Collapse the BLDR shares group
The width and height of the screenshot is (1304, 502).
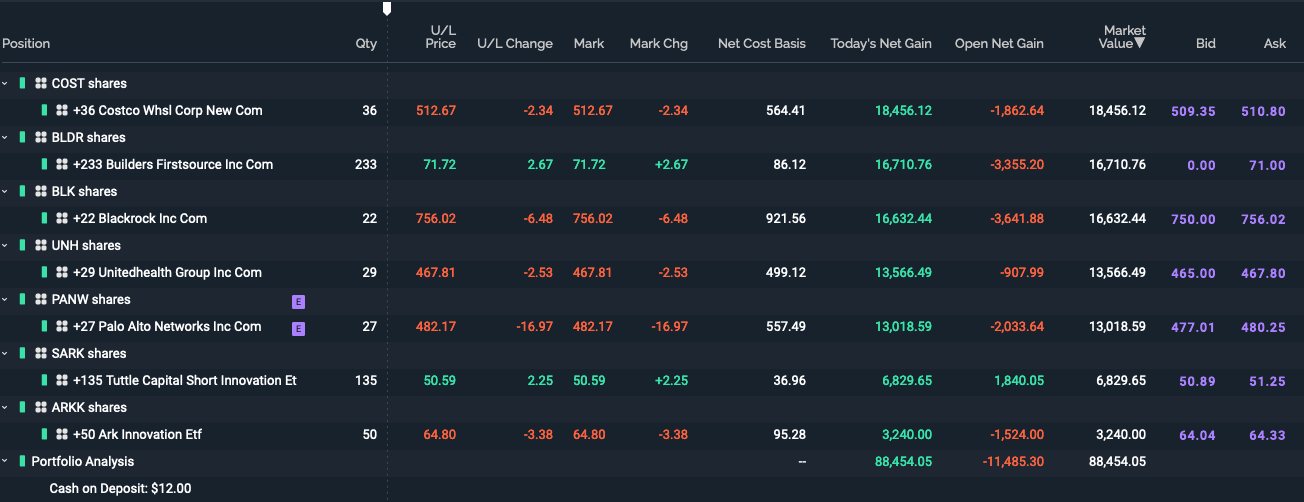coord(5,137)
